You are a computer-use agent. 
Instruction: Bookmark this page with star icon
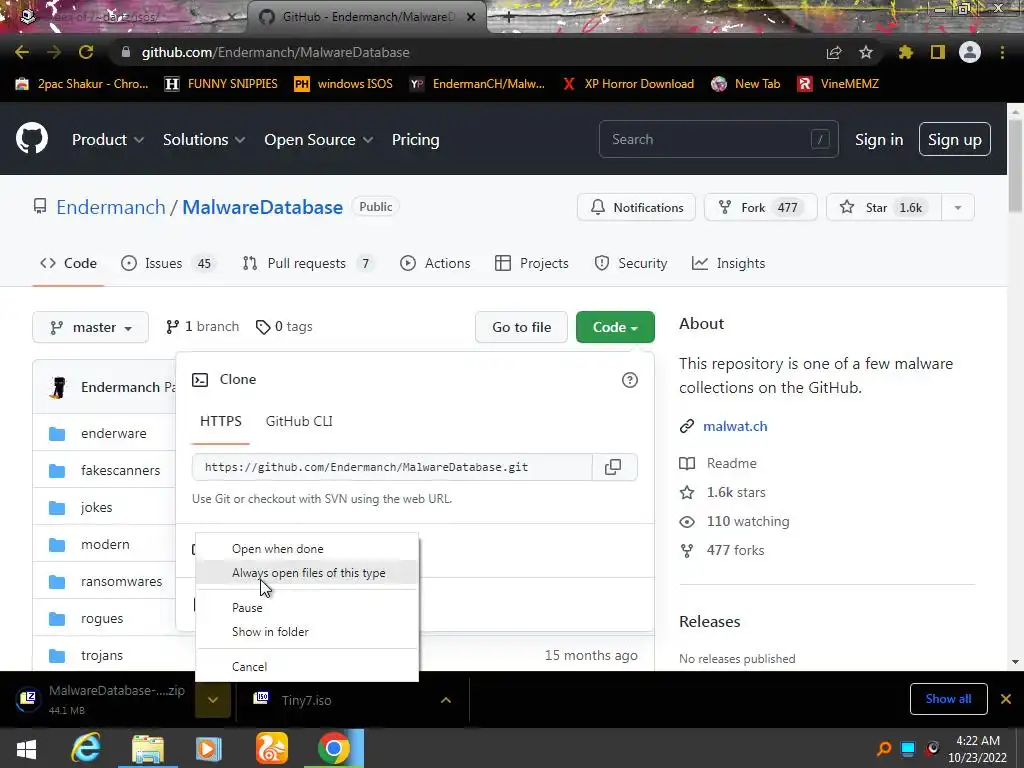click(x=866, y=52)
